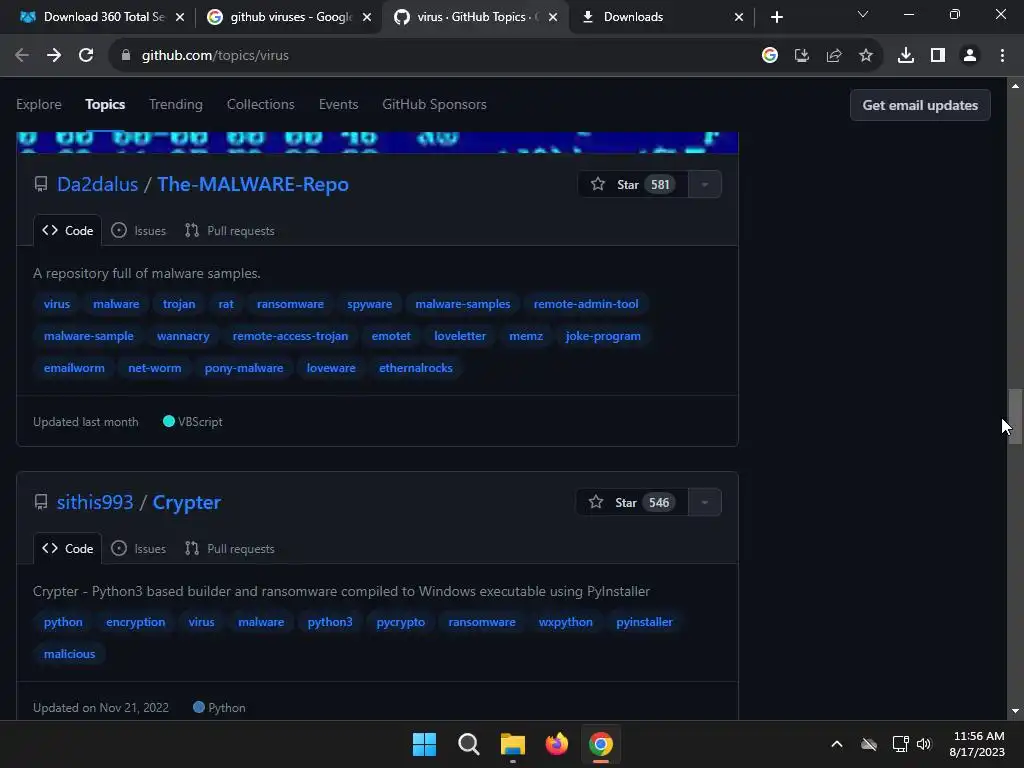Open the Events navigation item
The height and width of the screenshot is (768, 1024).
(x=338, y=104)
